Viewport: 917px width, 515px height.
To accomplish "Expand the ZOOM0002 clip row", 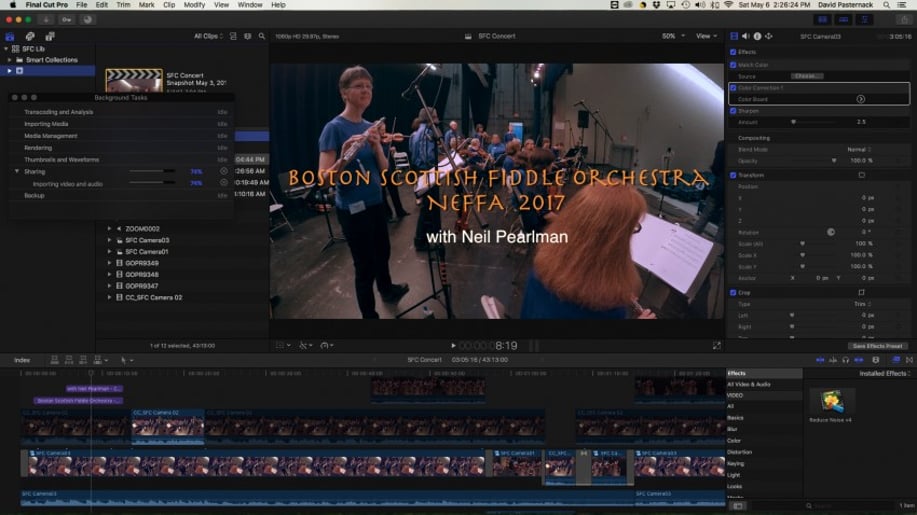I will pos(109,229).
